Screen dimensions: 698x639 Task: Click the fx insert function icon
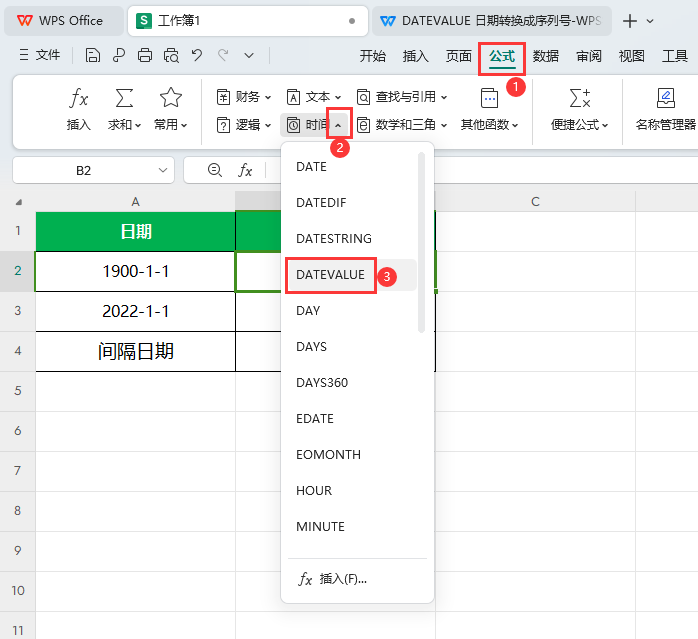[x=79, y=98]
